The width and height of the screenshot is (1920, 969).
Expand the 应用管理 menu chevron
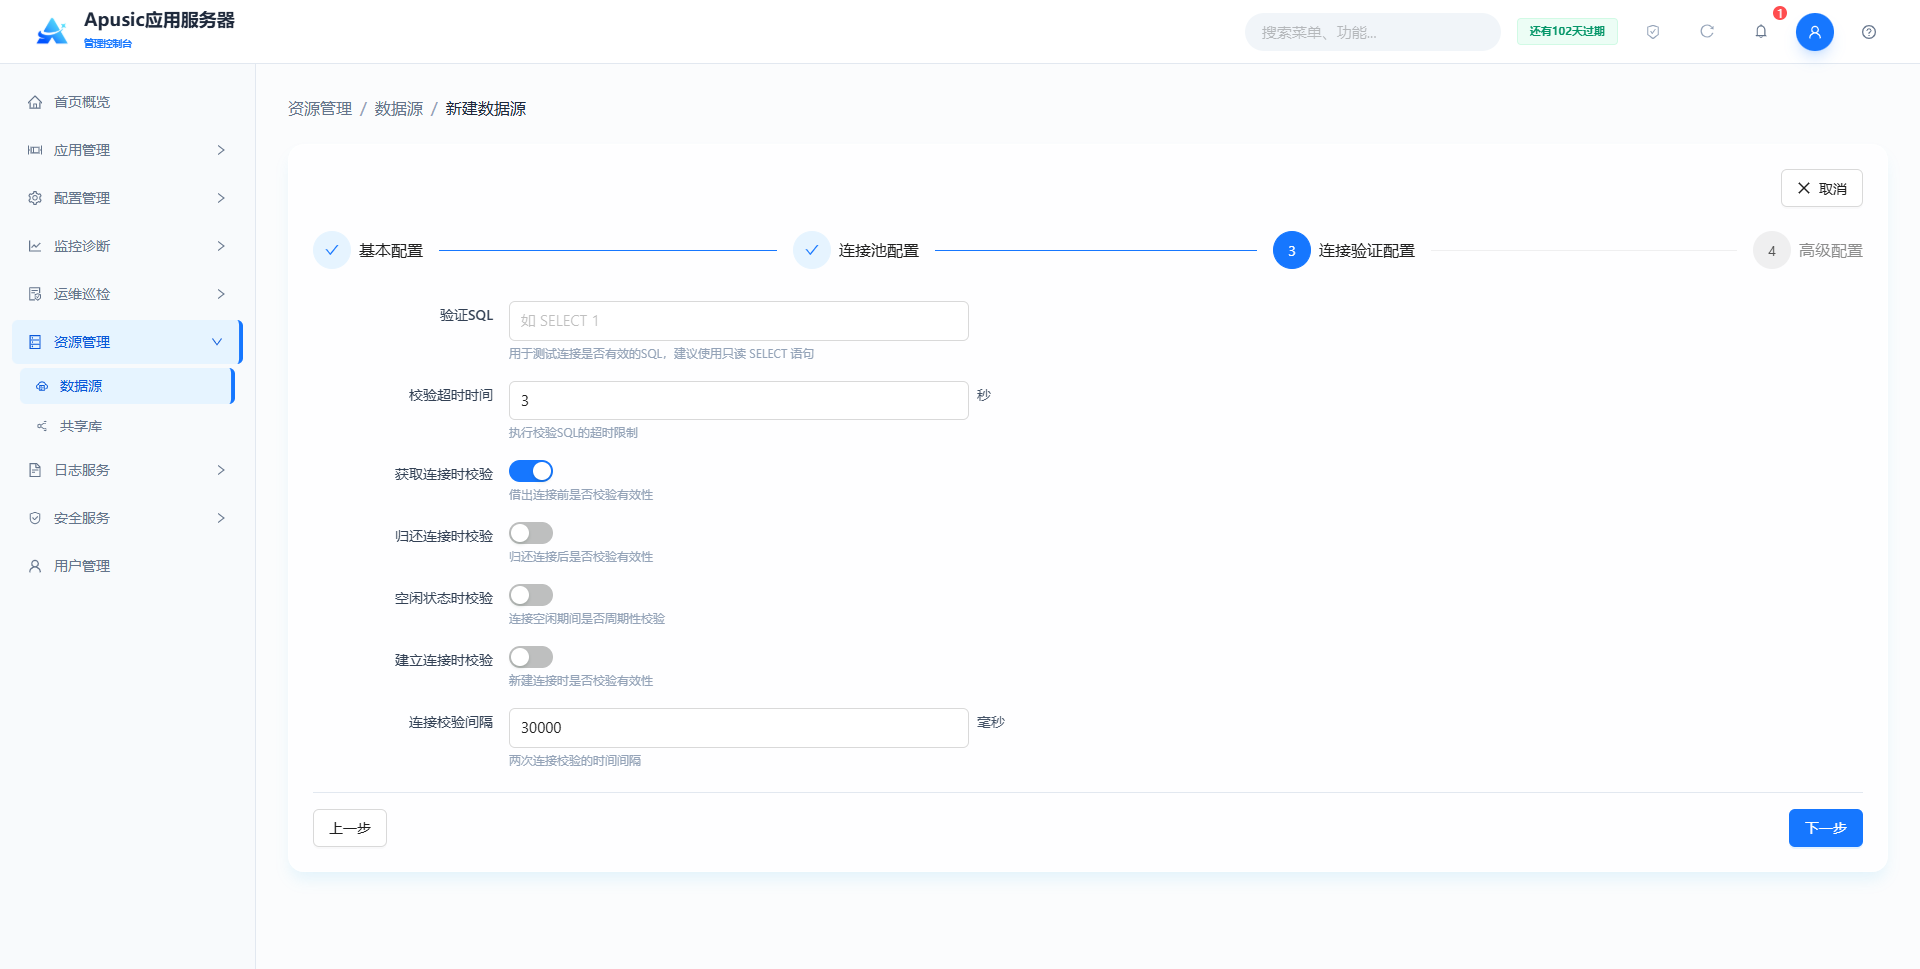(221, 150)
